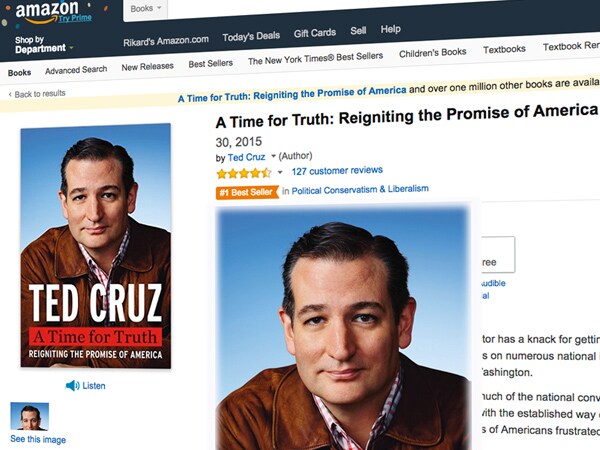
Task: Select the Best Sellers tab
Action: [x=210, y=64]
